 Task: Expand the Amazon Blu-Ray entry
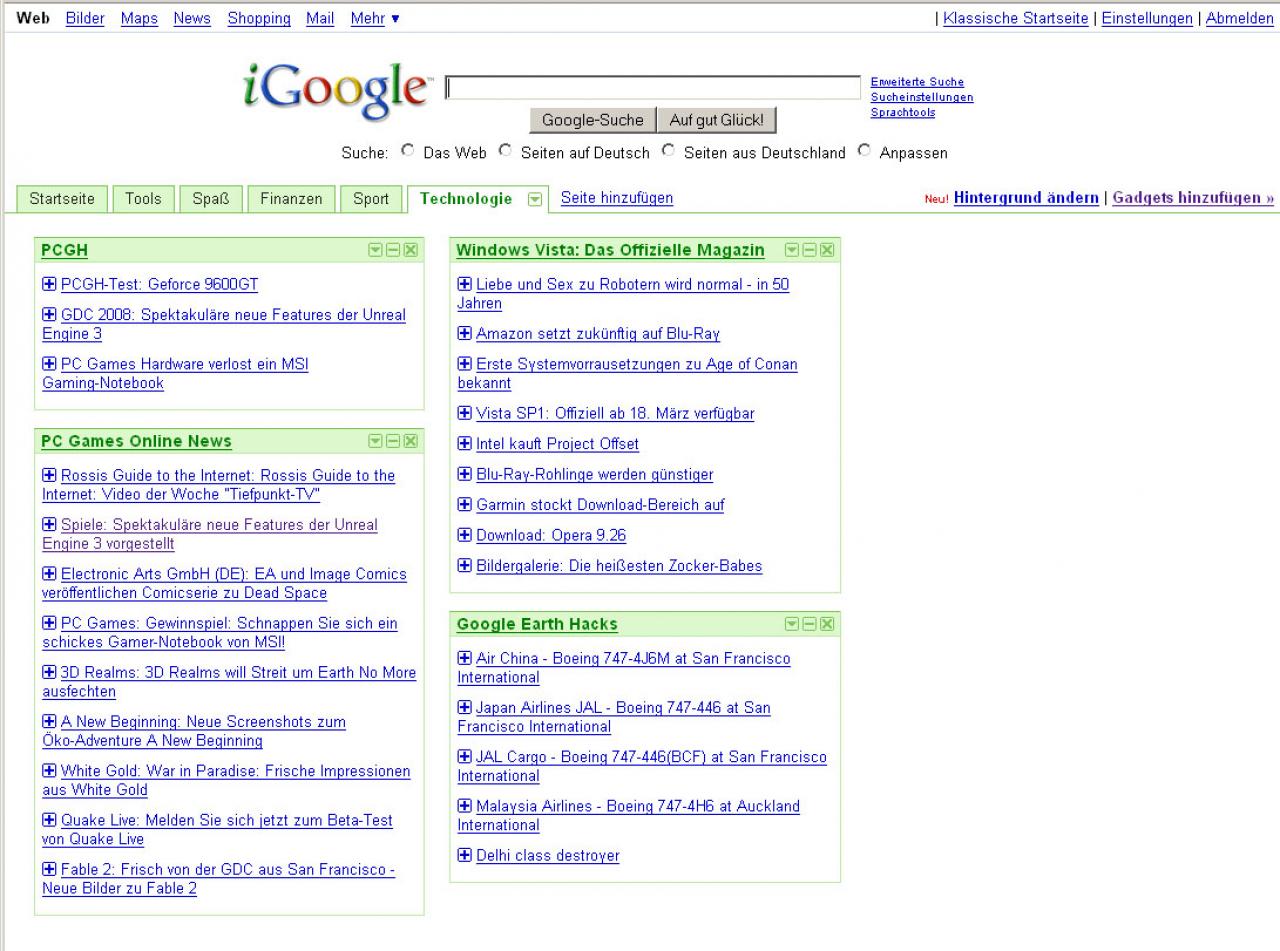pos(464,333)
